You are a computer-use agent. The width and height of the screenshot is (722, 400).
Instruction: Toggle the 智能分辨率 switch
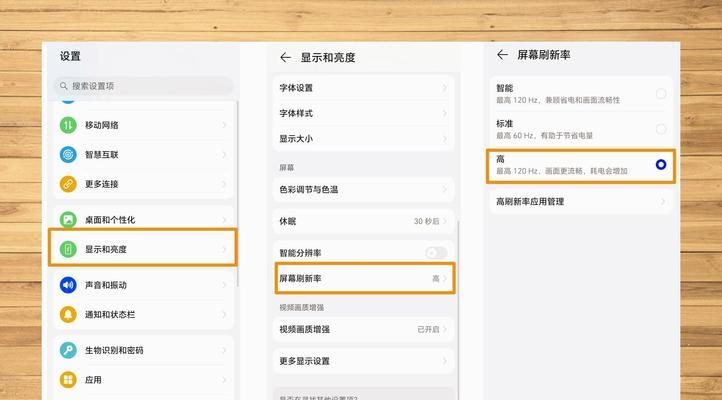pos(436,253)
